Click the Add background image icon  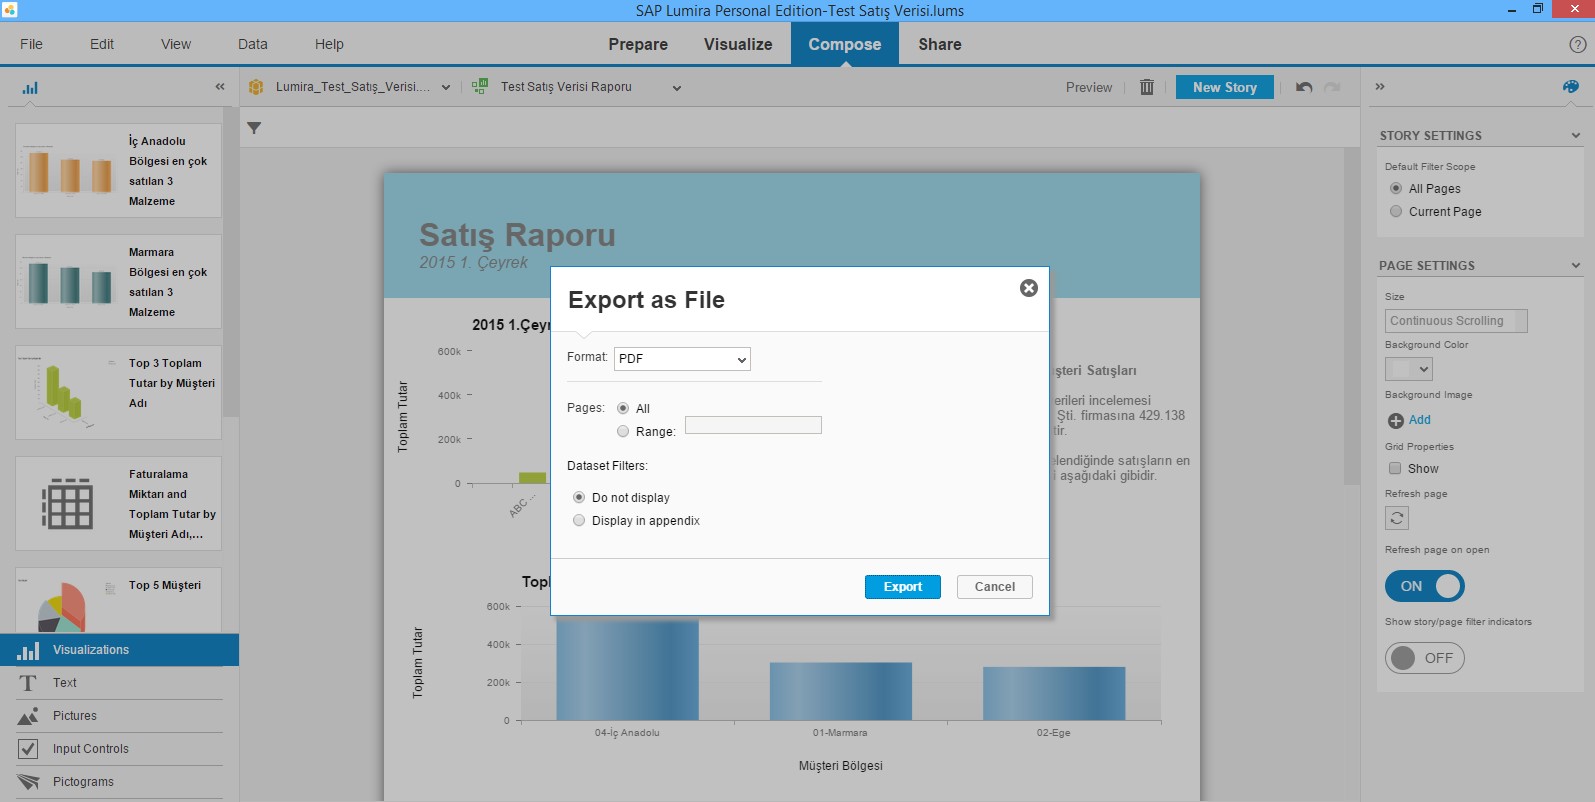point(1396,420)
